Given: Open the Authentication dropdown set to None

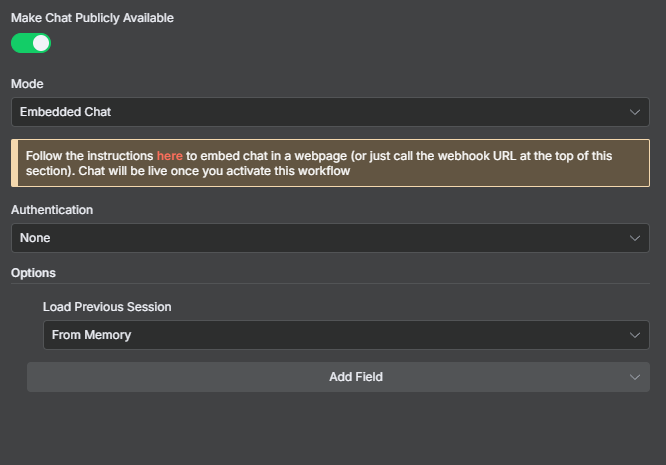Looking at the screenshot, I should pos(330,238).
